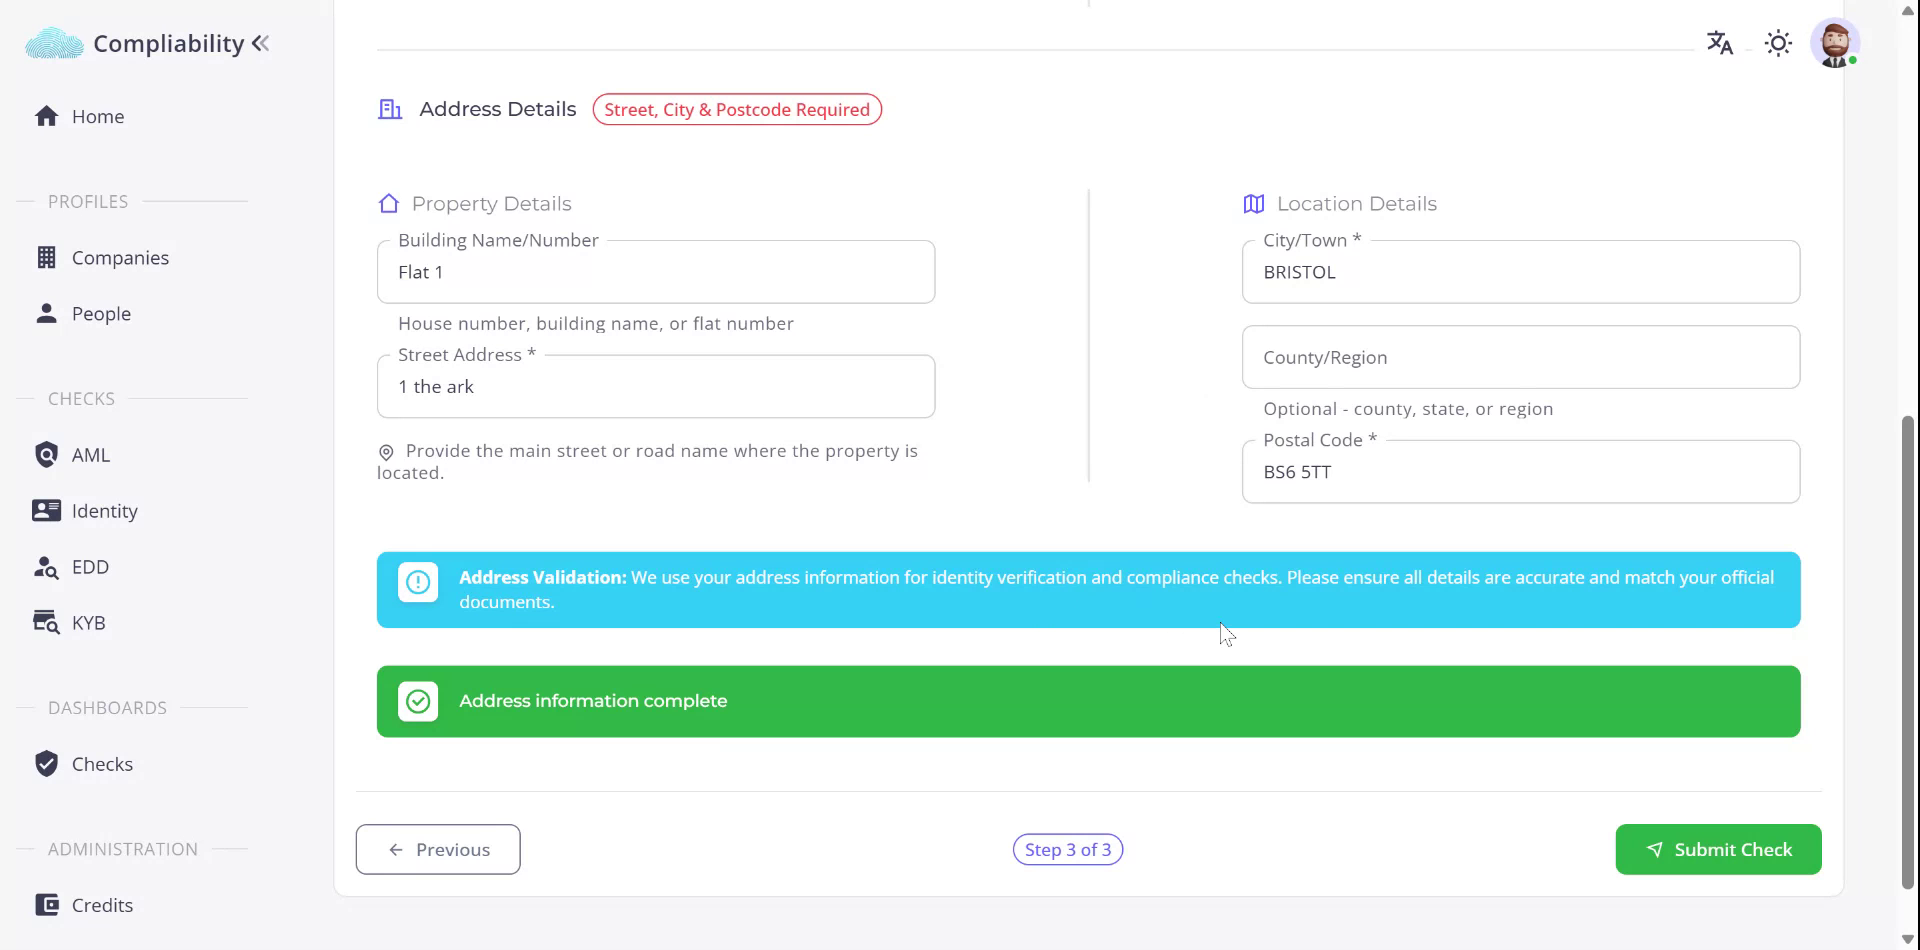Click the EDD person-search icon
Image resolution: width=1920 pixels, height=950 pixels.
46,567
